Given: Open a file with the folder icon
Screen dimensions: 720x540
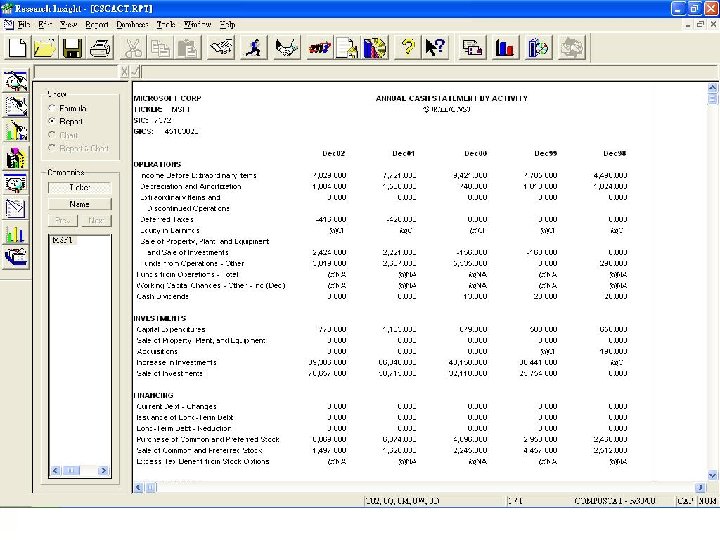Looking at the screenshot, I should coord(45,48).
